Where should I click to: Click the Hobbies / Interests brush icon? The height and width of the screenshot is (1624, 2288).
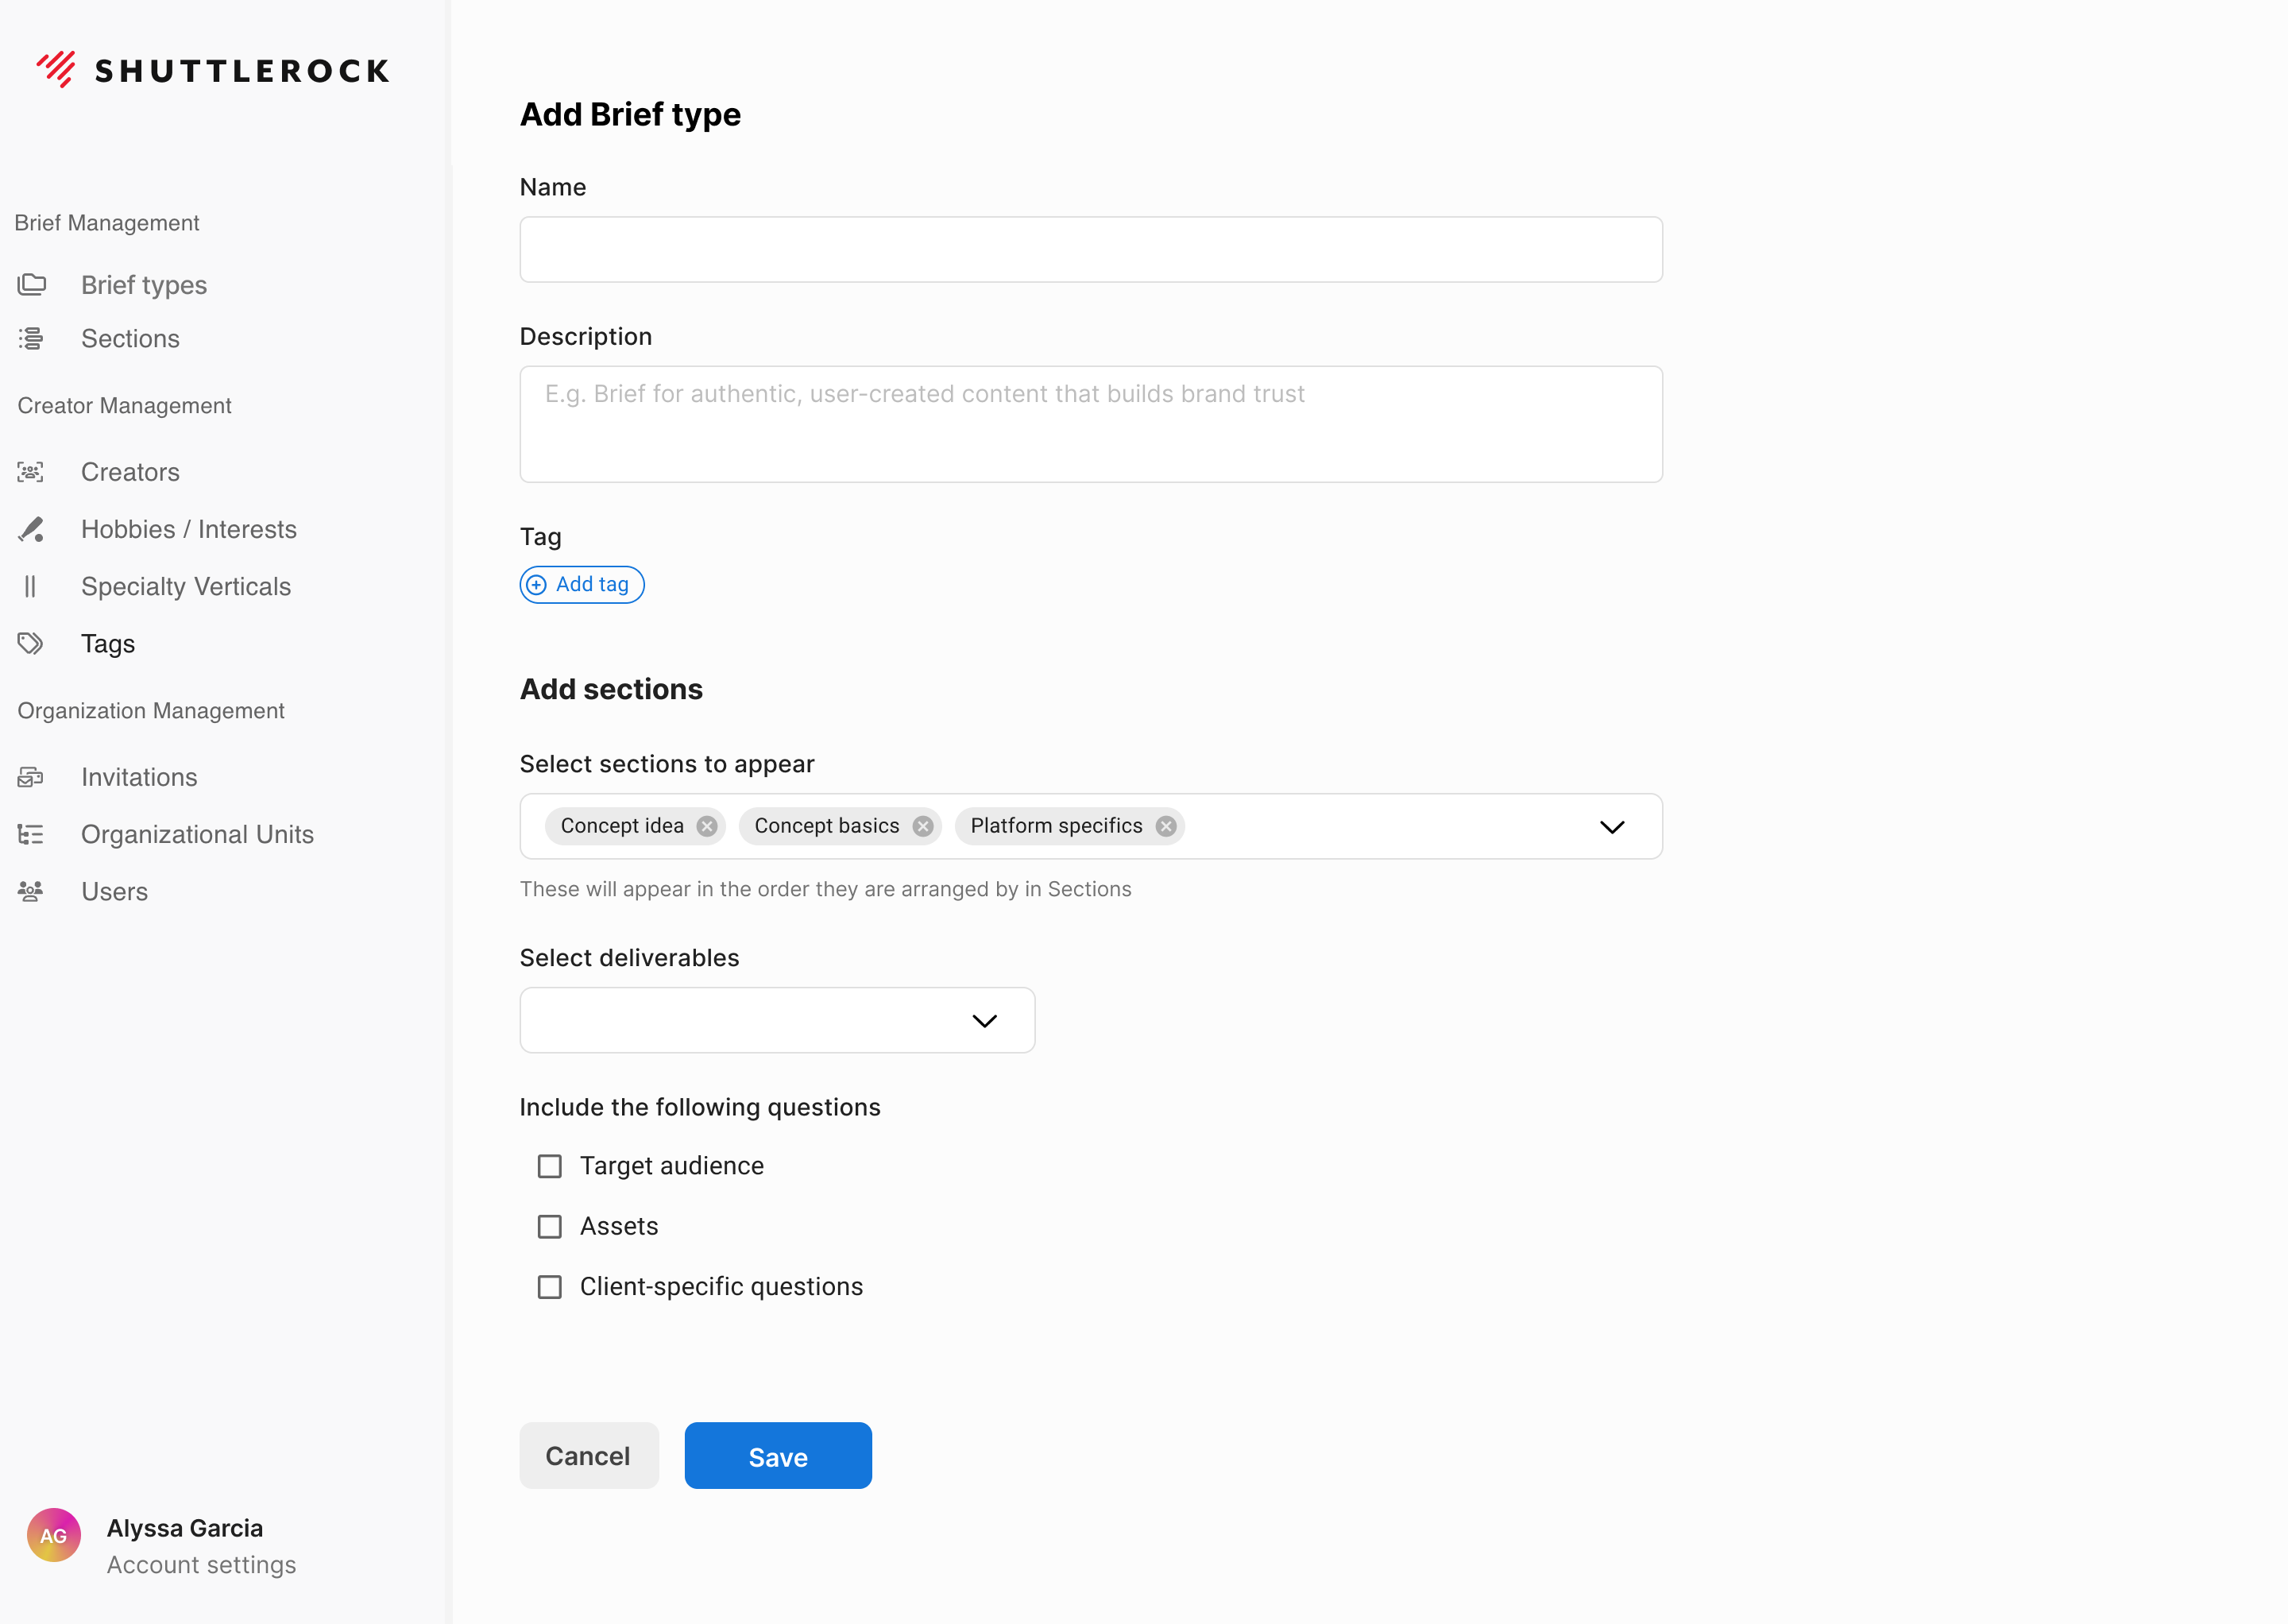coord(31,529)
